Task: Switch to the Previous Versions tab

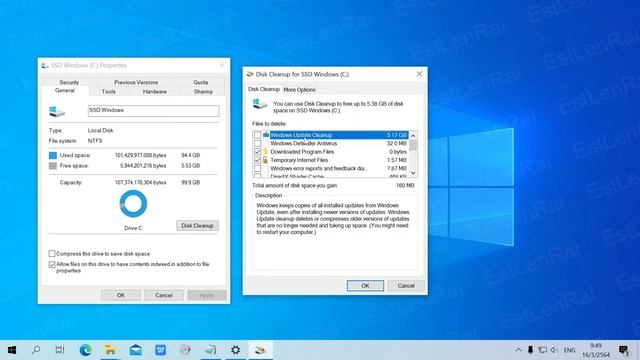Action: click(x=136, y=82)
